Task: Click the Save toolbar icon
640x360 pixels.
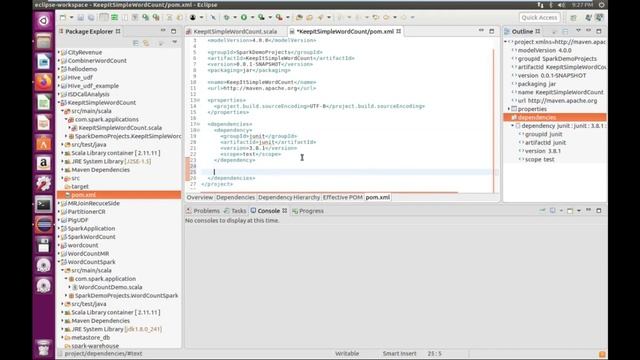Action: coord(80,18)
